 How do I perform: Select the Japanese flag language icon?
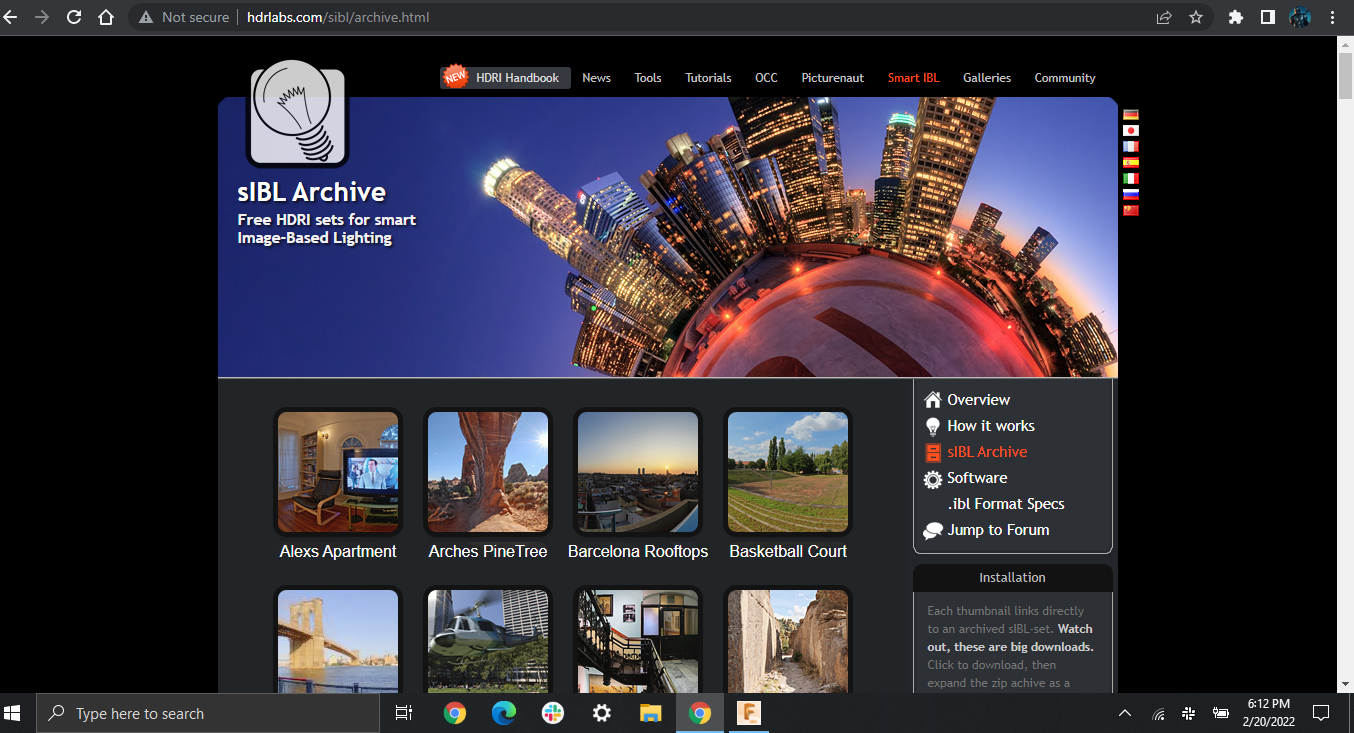tap(1130, 129)
